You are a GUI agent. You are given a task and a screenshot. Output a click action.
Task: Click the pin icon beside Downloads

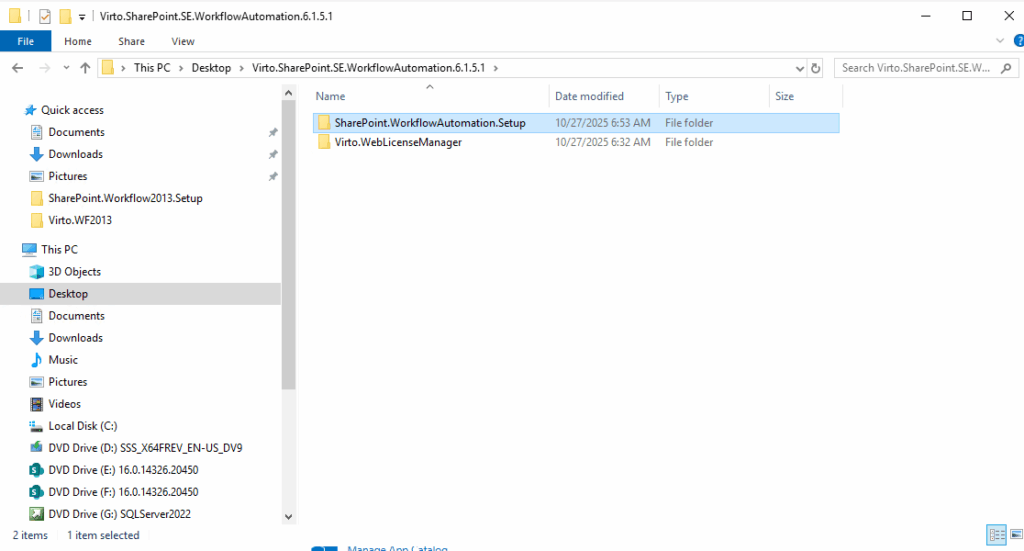pyautogui.click(x=273, y=155)
